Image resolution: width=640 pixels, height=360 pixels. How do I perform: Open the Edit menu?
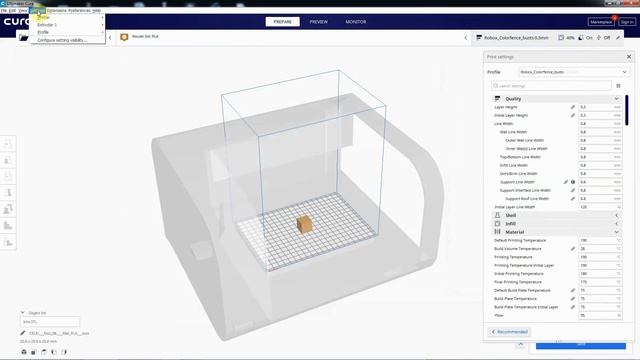coord(12,10)
